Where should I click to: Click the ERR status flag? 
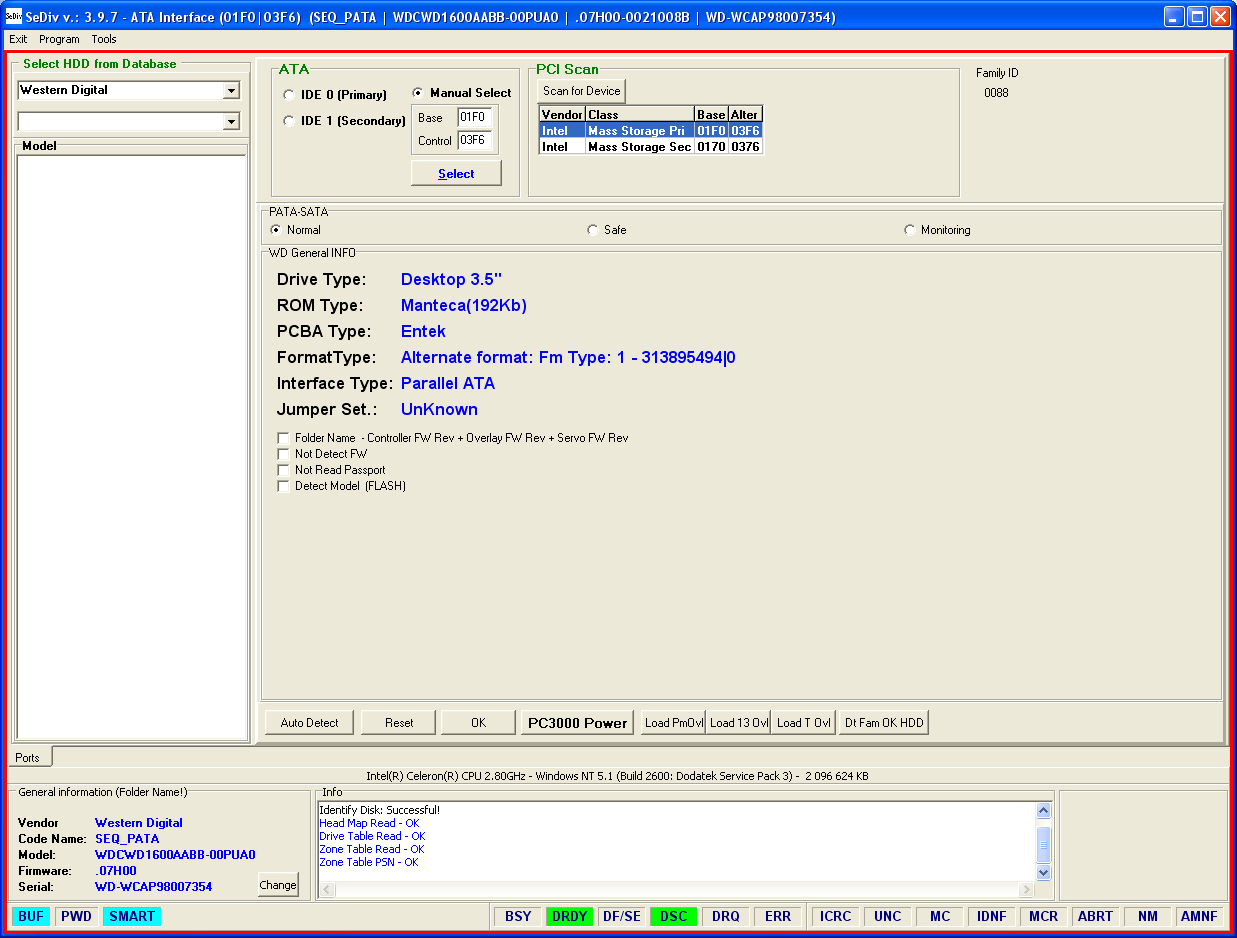[x=778, y=916]
